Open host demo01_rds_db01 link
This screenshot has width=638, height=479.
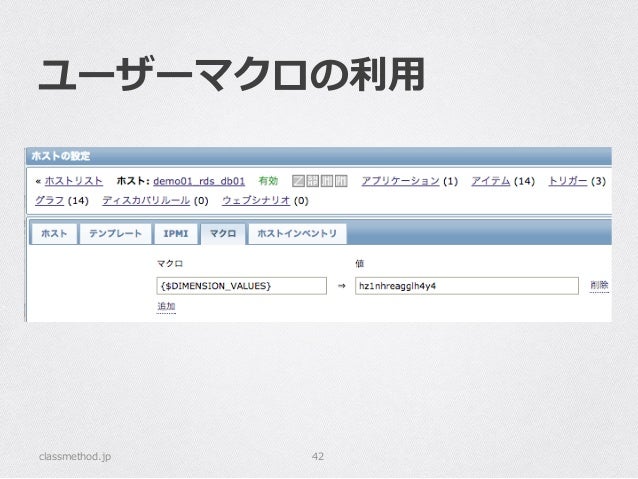click(199, 181)
